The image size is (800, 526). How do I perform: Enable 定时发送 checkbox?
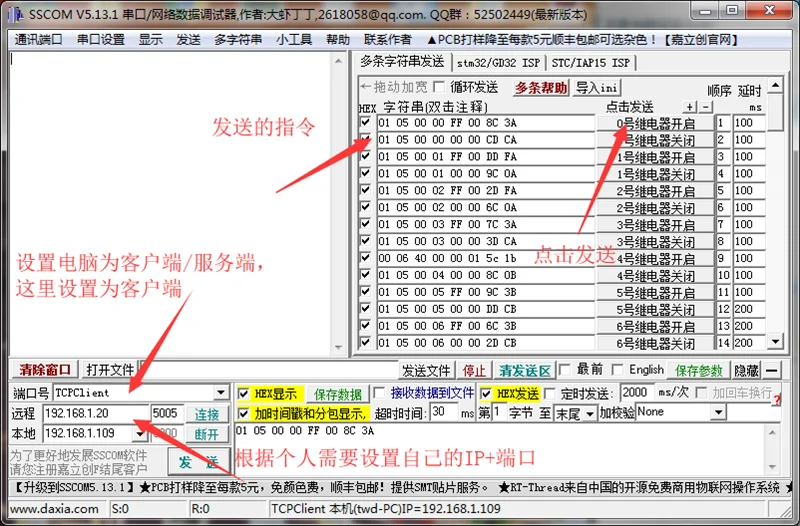tap(549, 393)
